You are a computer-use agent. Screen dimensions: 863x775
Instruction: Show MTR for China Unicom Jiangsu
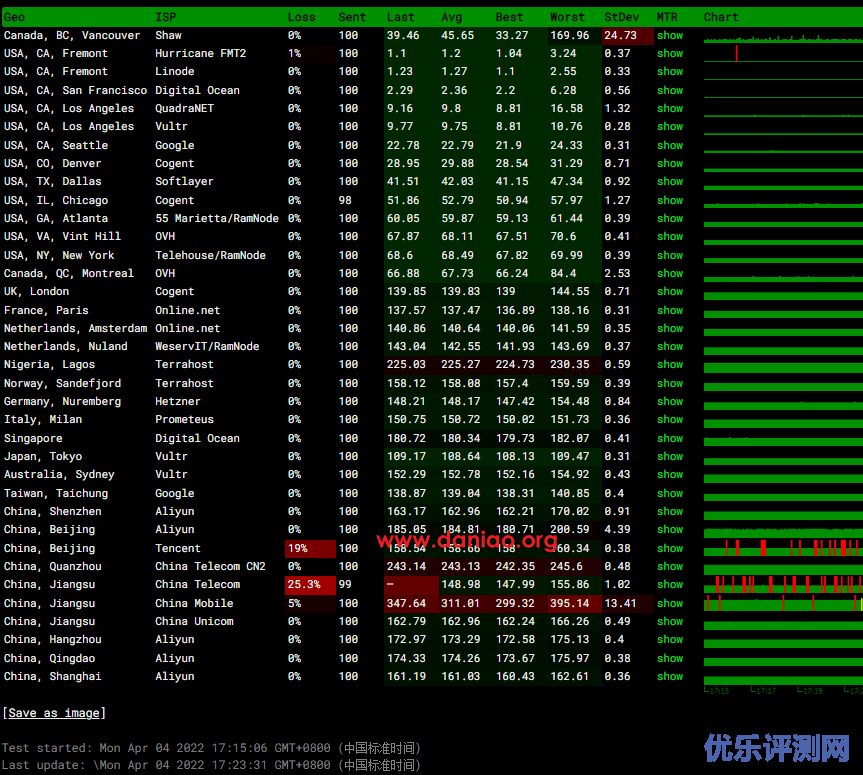670,621
